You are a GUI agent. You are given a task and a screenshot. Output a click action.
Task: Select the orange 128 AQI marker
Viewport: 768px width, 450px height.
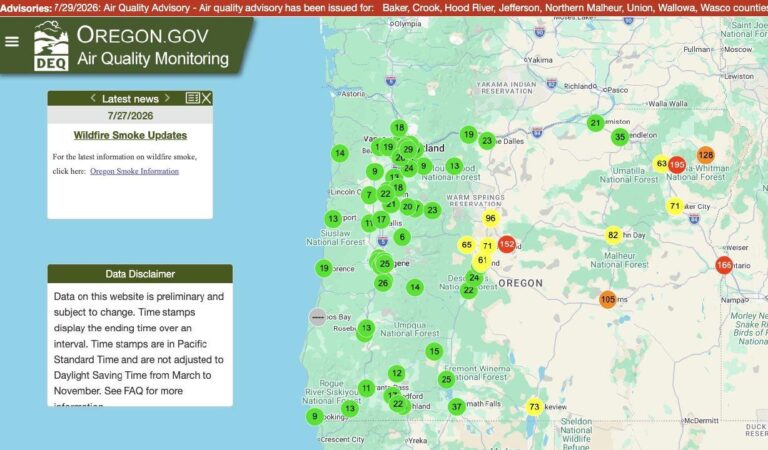click(705, 155)
